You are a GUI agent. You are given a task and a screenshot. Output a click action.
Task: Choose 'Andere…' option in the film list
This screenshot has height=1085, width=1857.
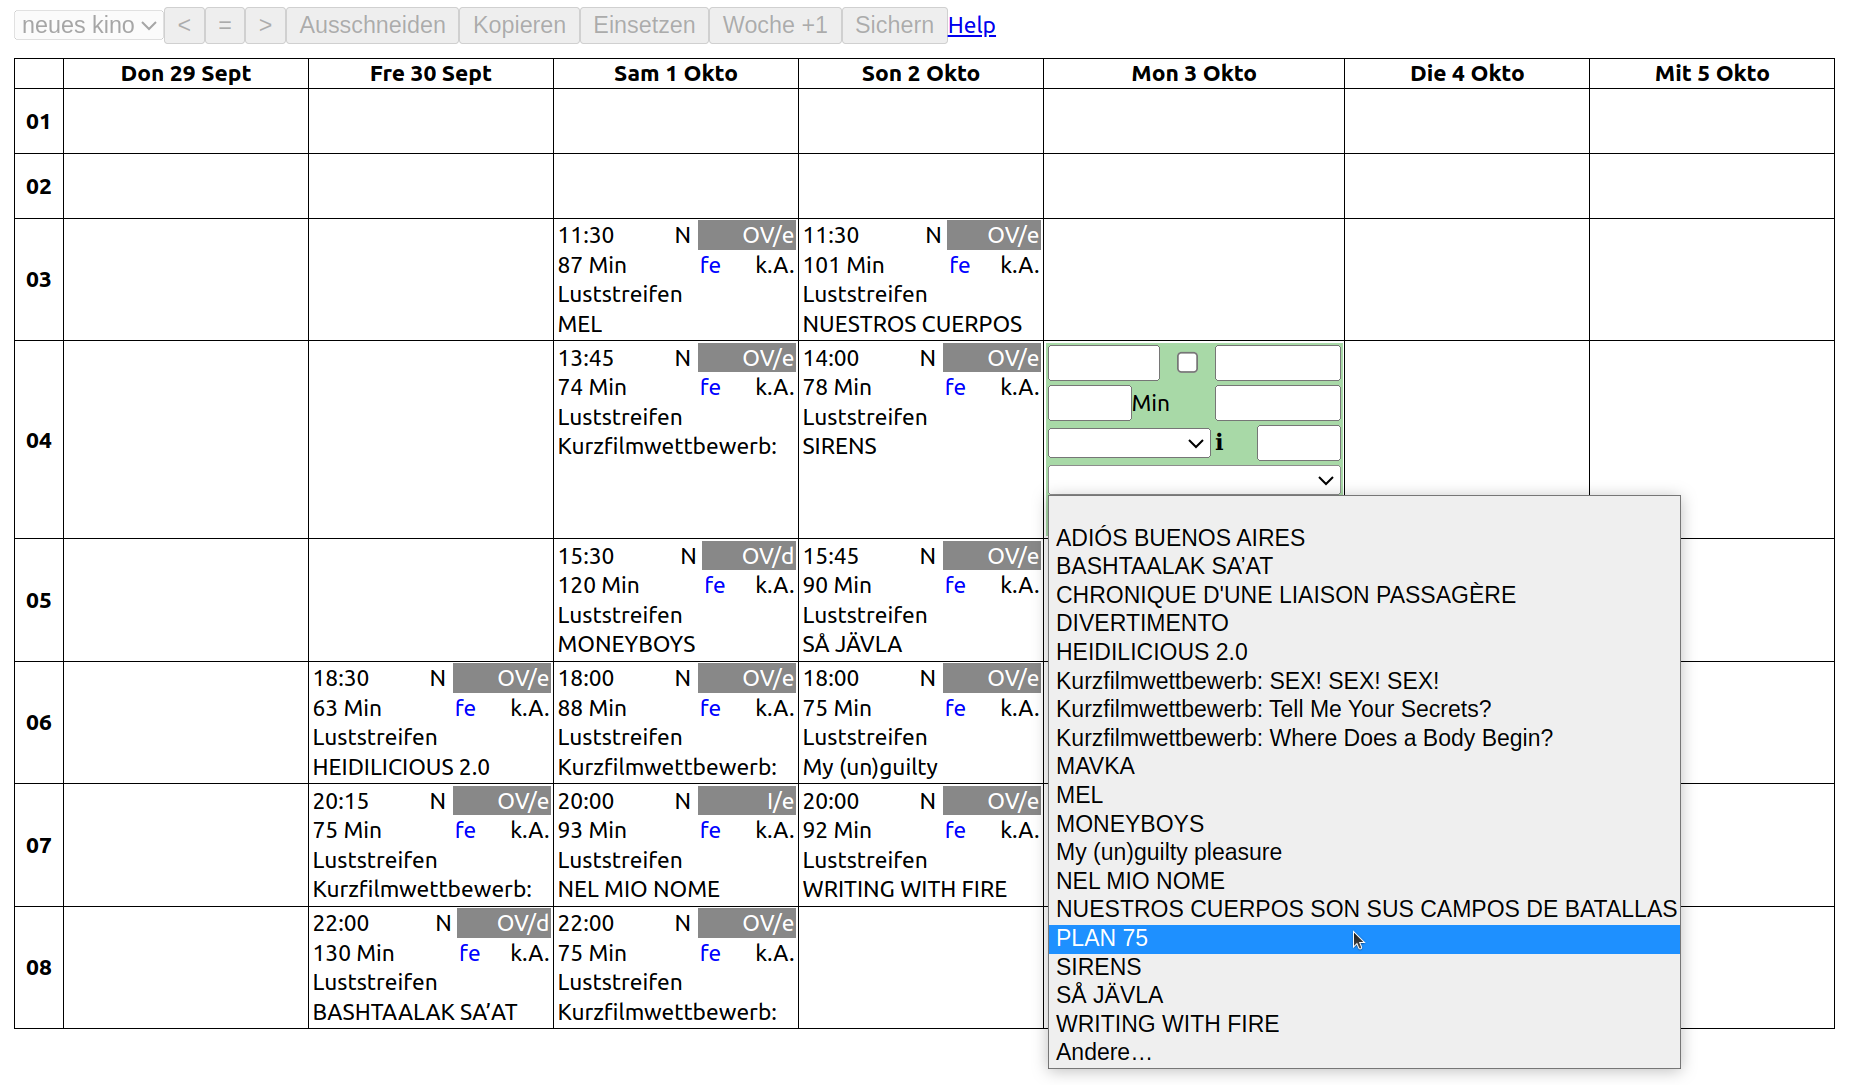pos(1103,1052)
